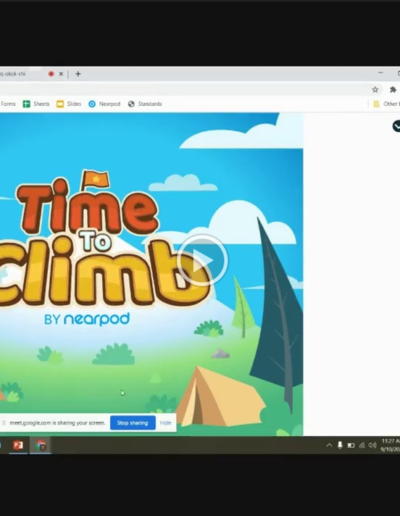The width and height of the screenshot is (400, 516).
Task: Open a new browser tab
Action: point(78,74)
